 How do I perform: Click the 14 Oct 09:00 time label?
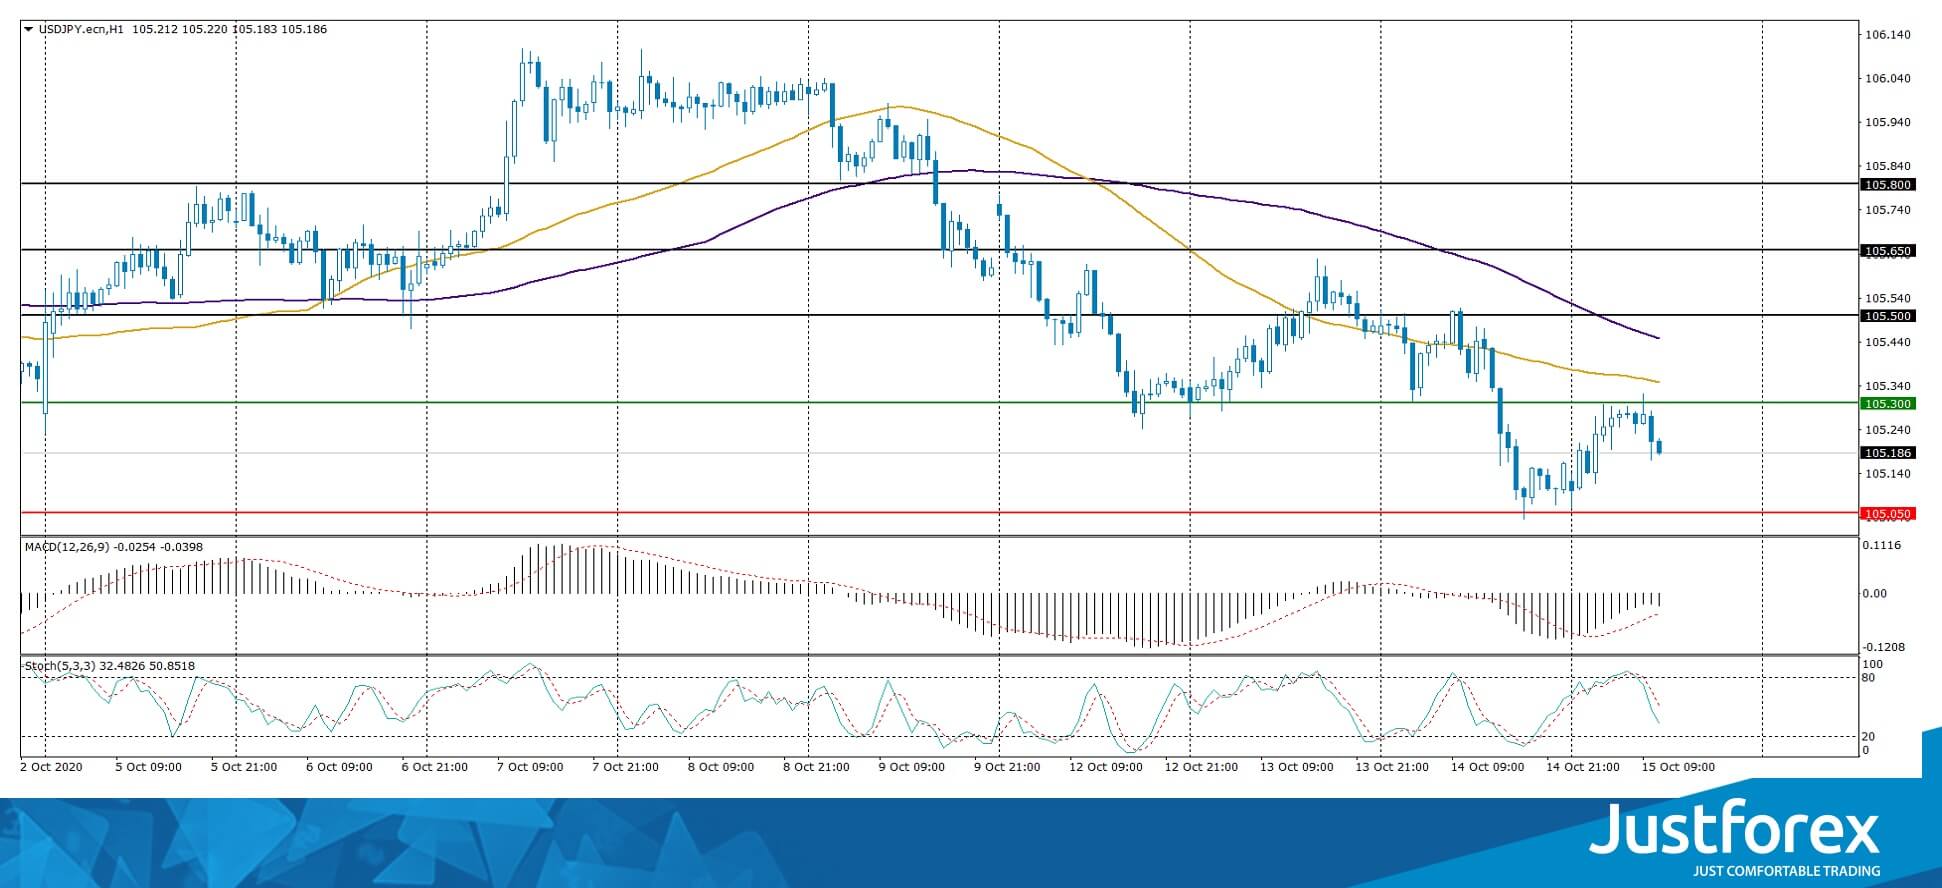[x=1487, y=768]
